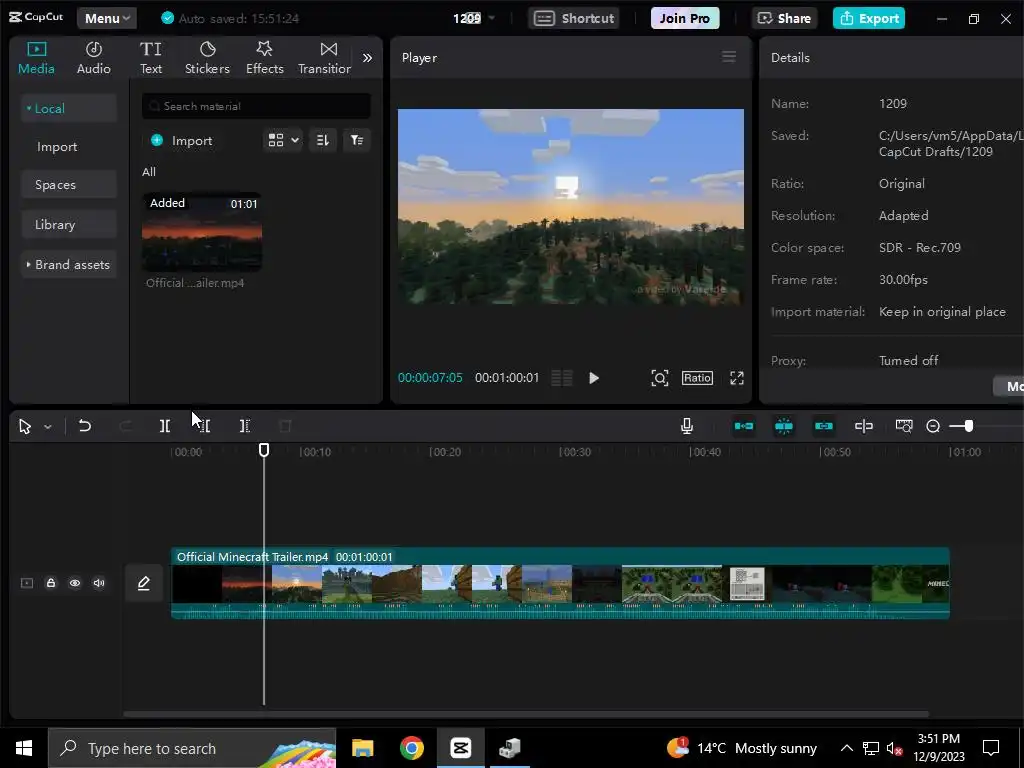Viewport: 1024px width, 768px height.
Task: Open the notification center icon
Action: 991,748
